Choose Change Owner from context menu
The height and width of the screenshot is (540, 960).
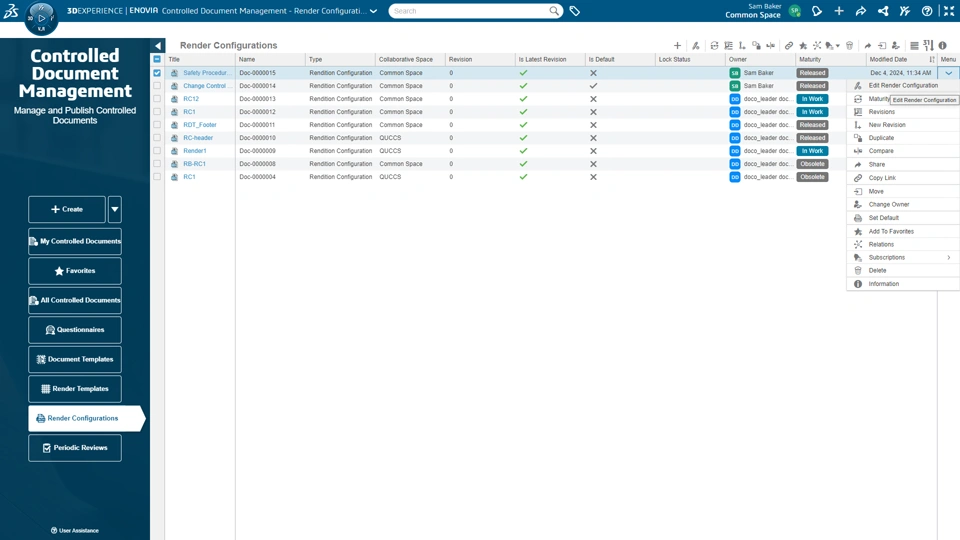[x=903, y=204]
